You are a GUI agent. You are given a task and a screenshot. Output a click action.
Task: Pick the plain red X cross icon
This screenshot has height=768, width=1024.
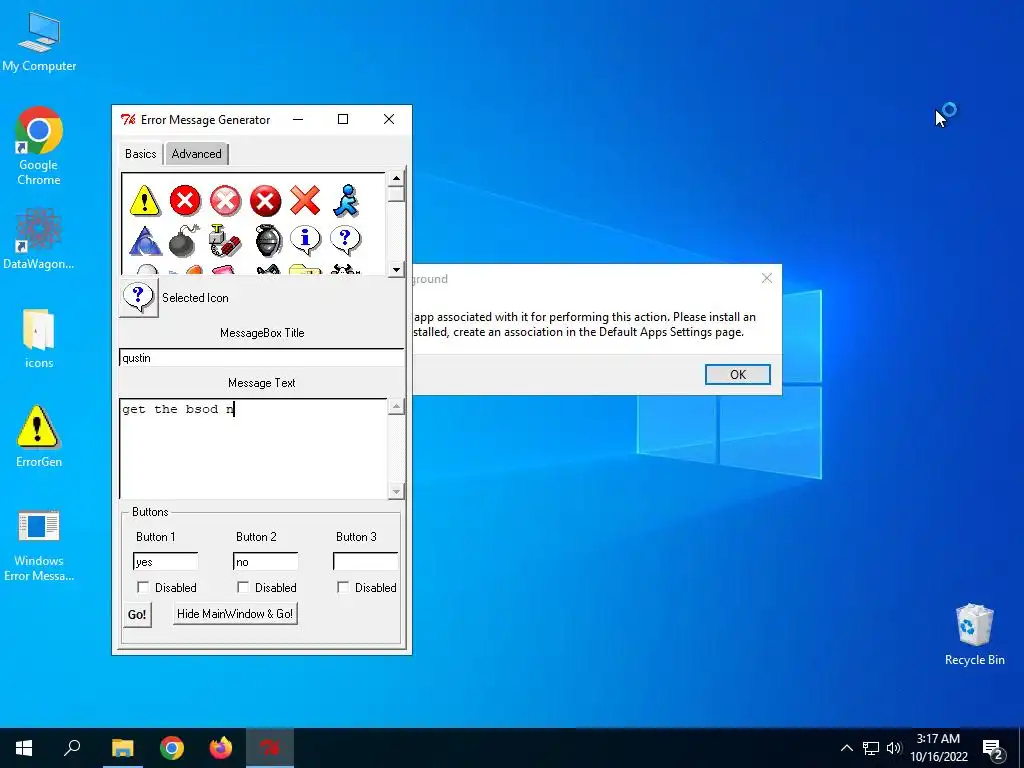305,200
